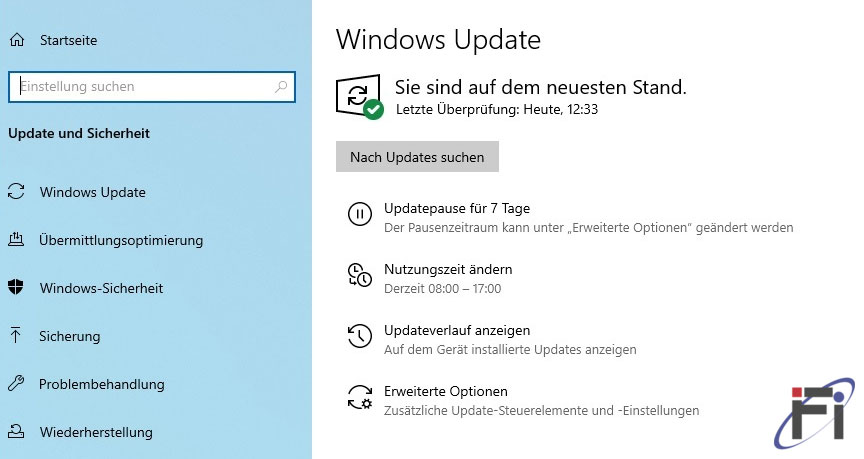Click the Problembehandlung wrench icon
864x459 pixels.
click(x=16, y=383)
